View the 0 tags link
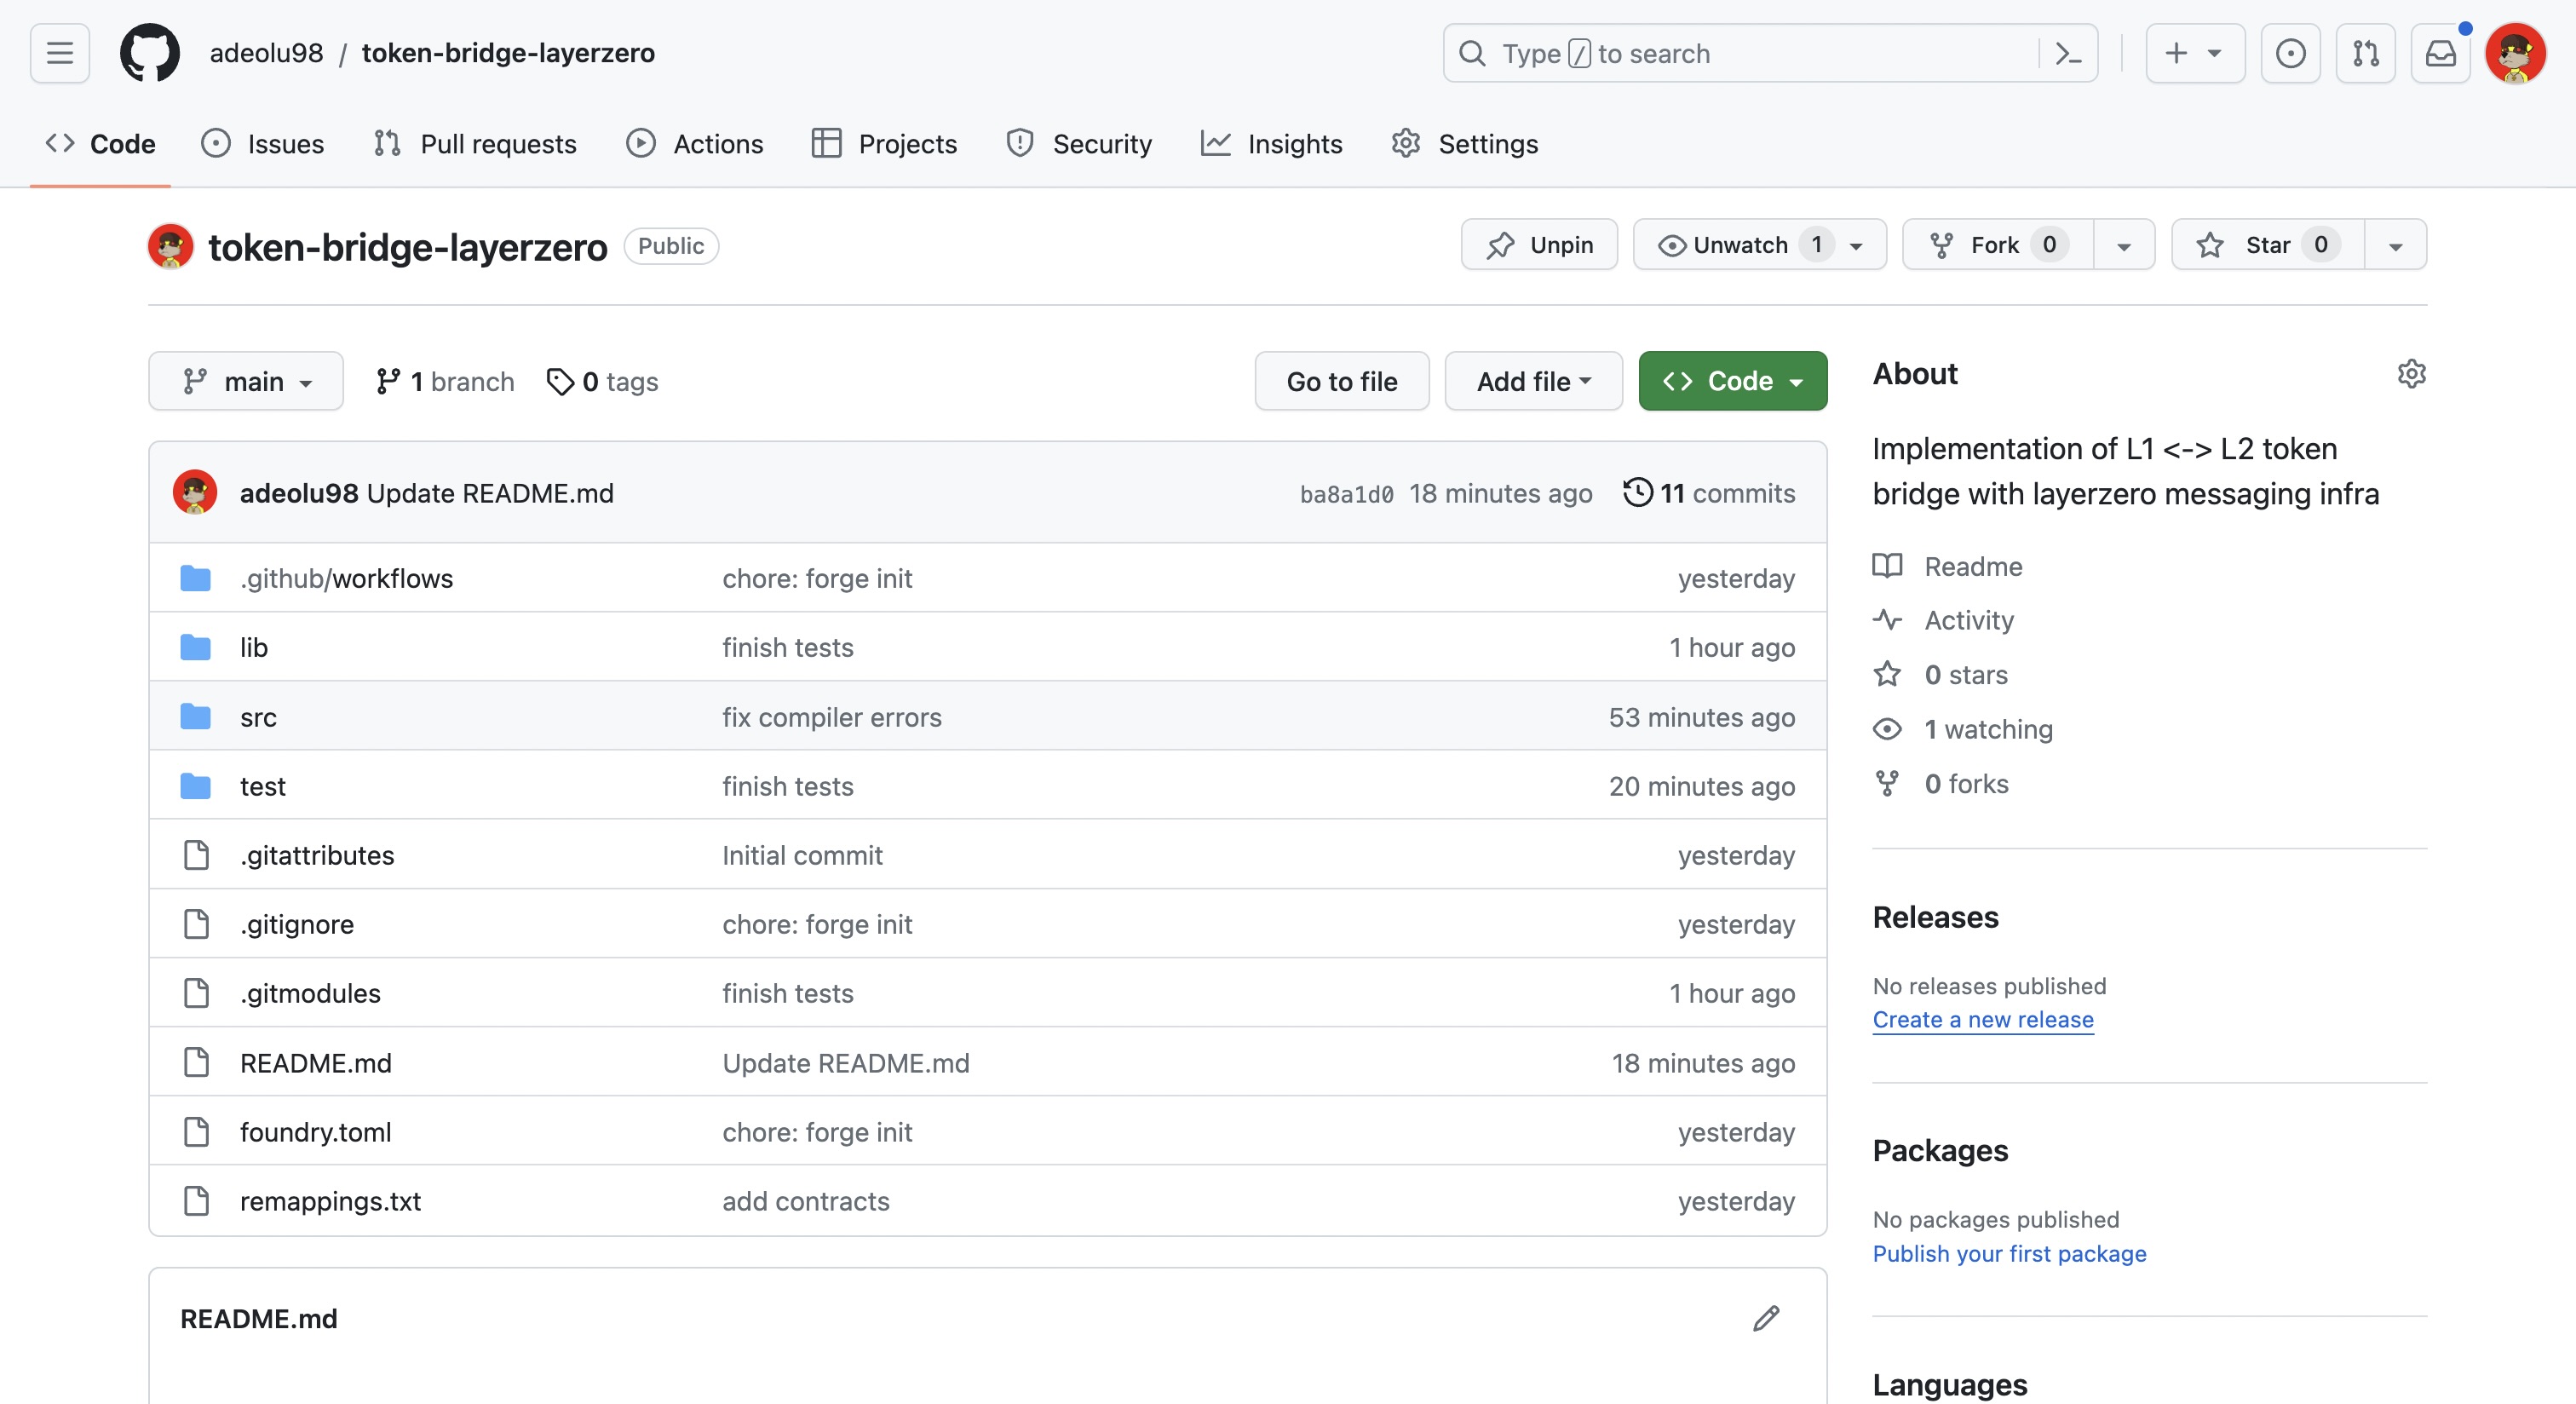Screen dimensions: 2576x1404 [603, 381]
